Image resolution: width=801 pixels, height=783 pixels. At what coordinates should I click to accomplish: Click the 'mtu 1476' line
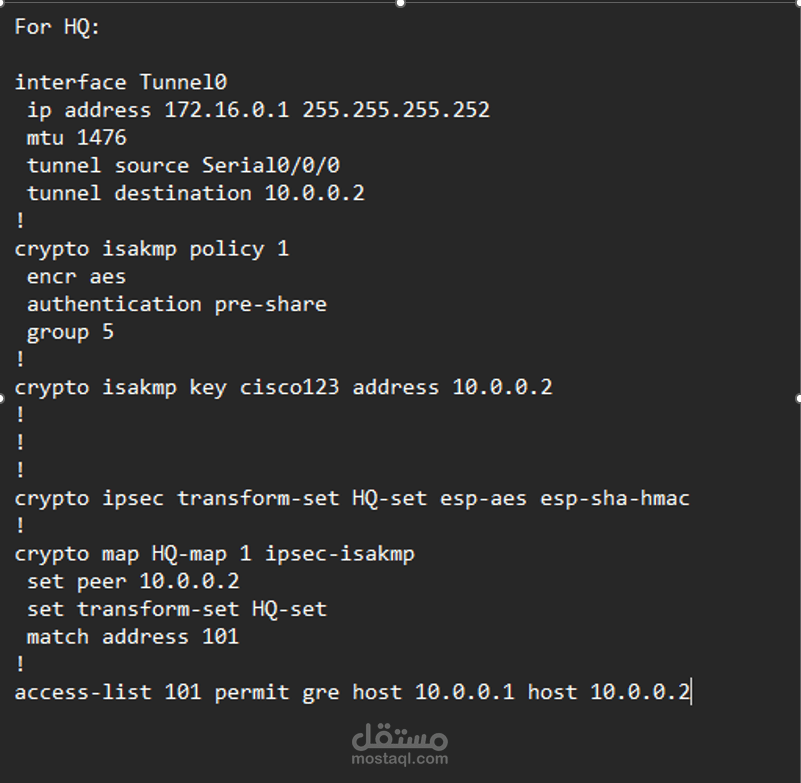77,137
